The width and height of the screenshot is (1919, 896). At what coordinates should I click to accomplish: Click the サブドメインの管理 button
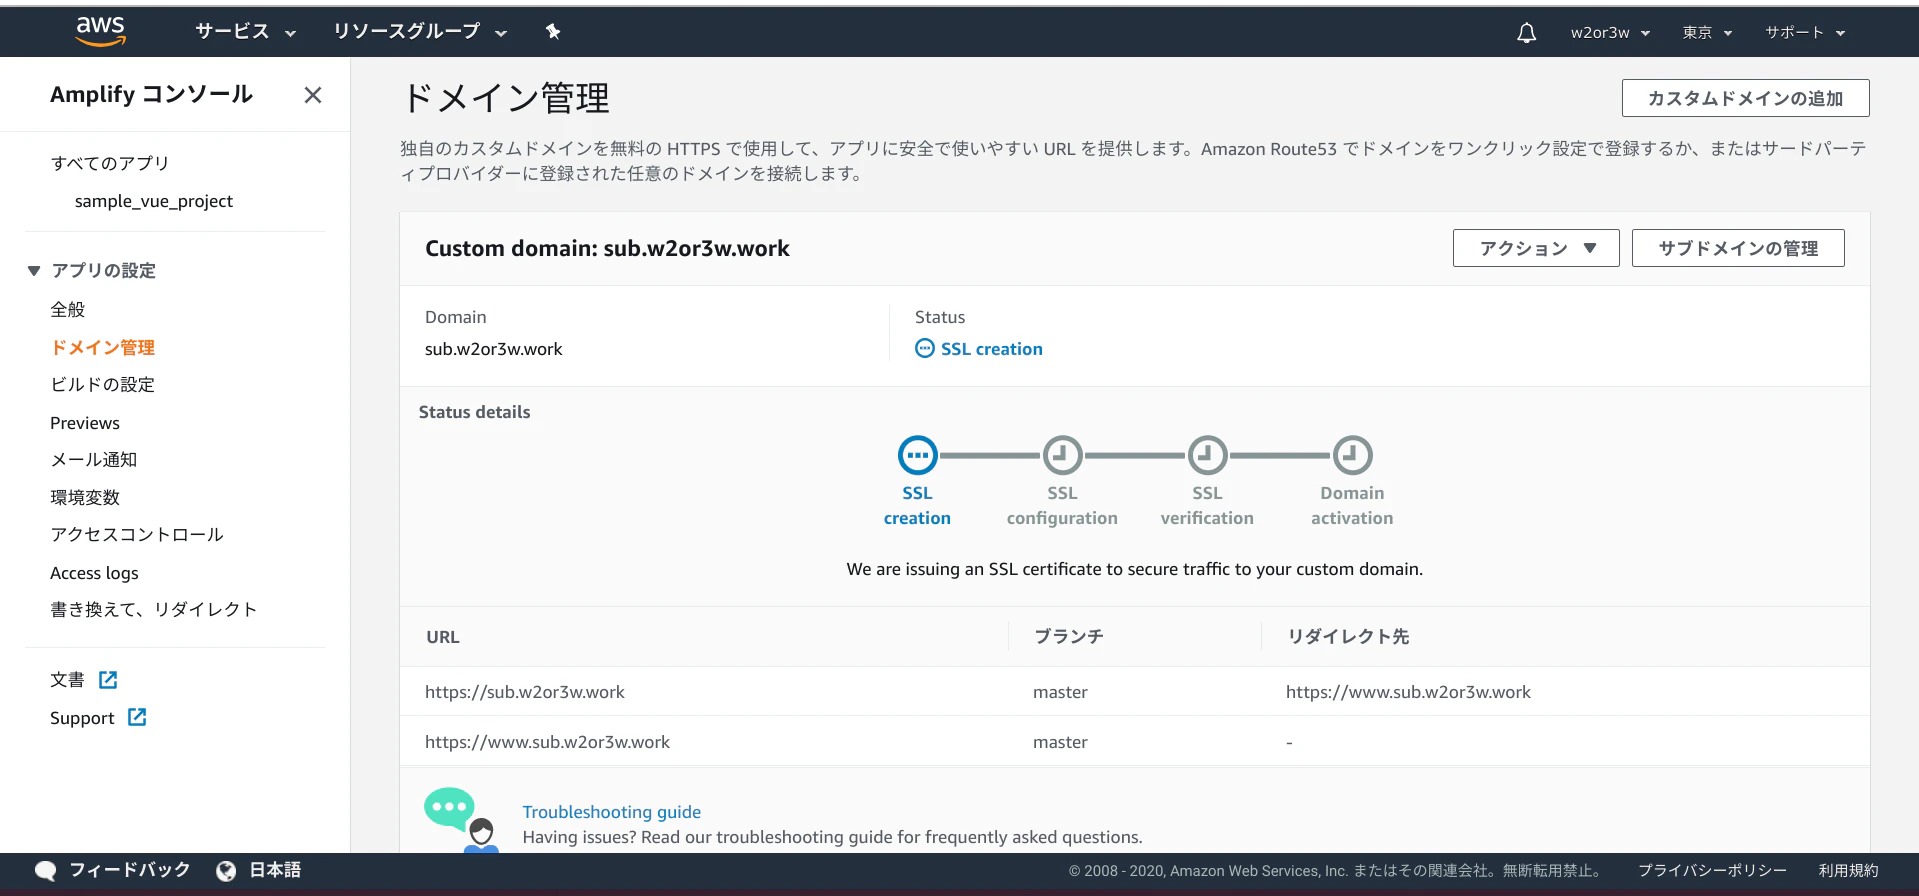[1738, 248]
